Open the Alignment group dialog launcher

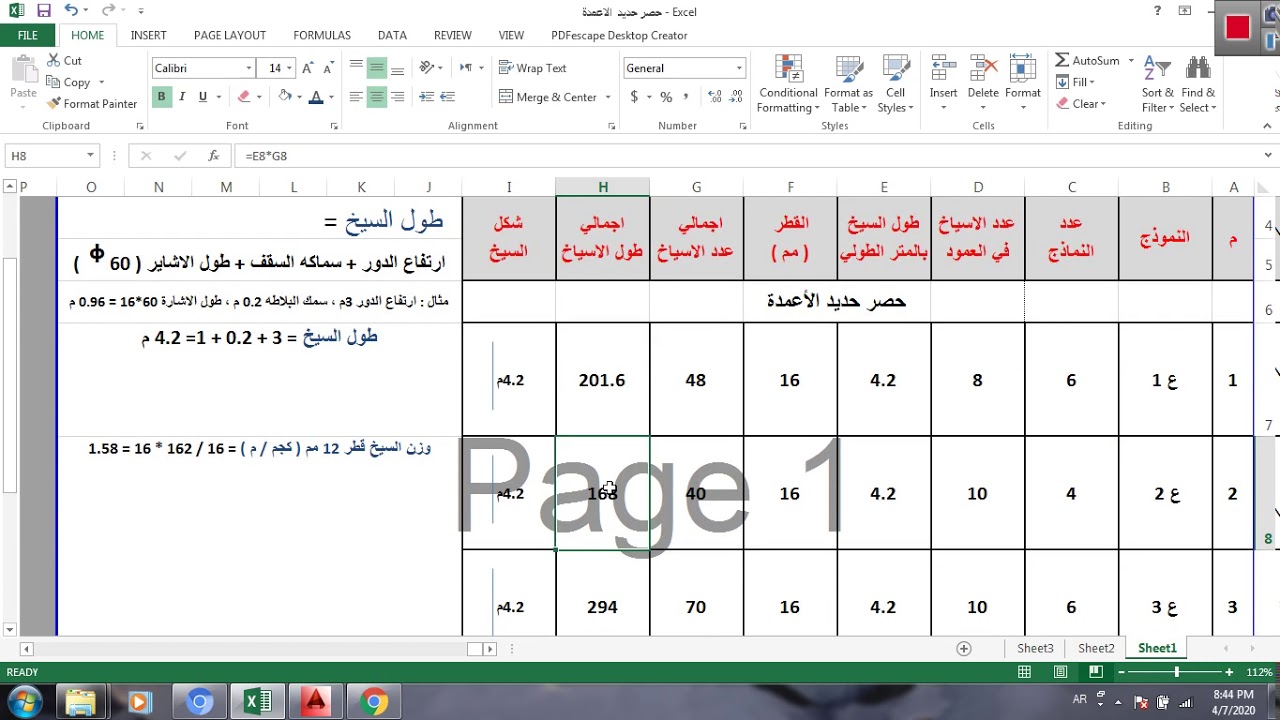coord(611,126)
